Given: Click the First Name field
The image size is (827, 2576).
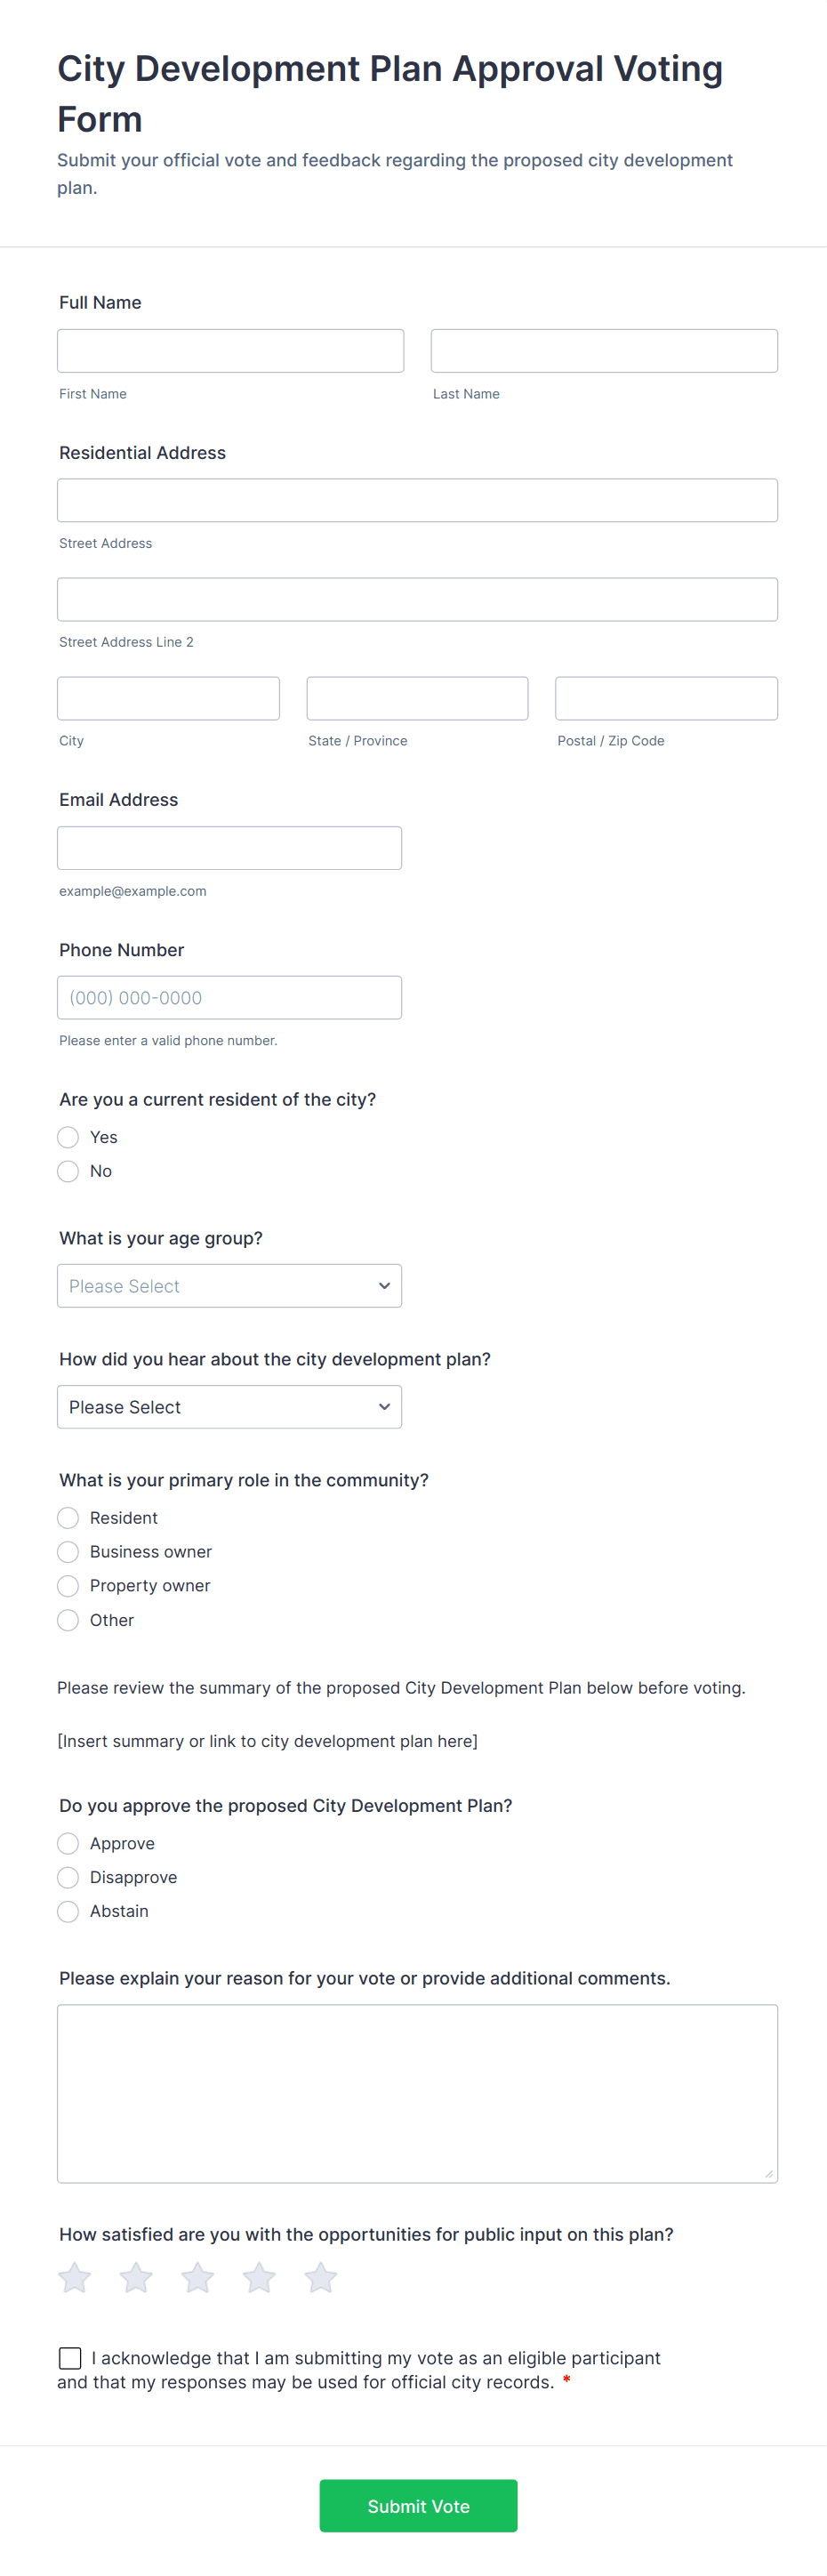Looking at the screenshot, I should pos(230,351).
